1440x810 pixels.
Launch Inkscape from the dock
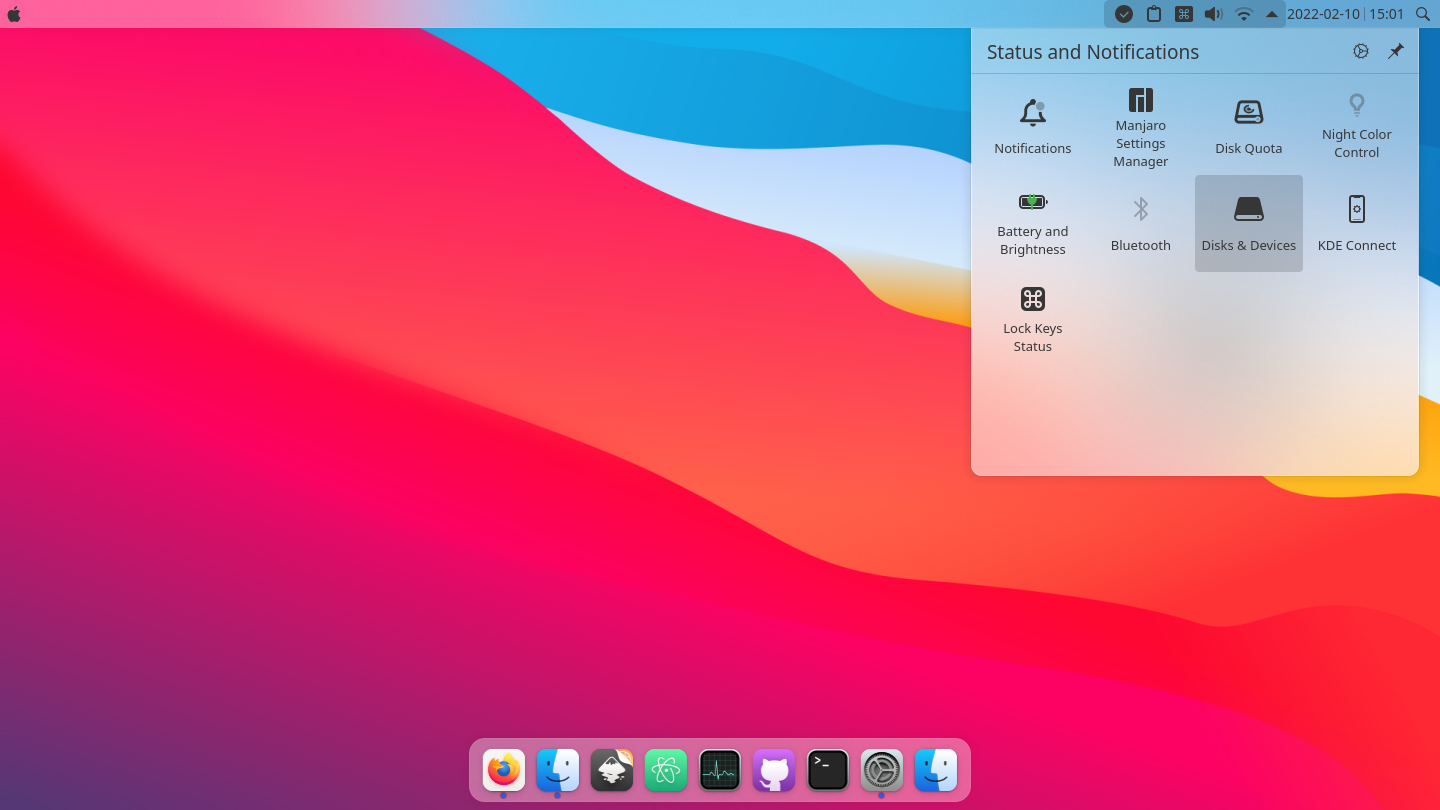coord(612,770)
